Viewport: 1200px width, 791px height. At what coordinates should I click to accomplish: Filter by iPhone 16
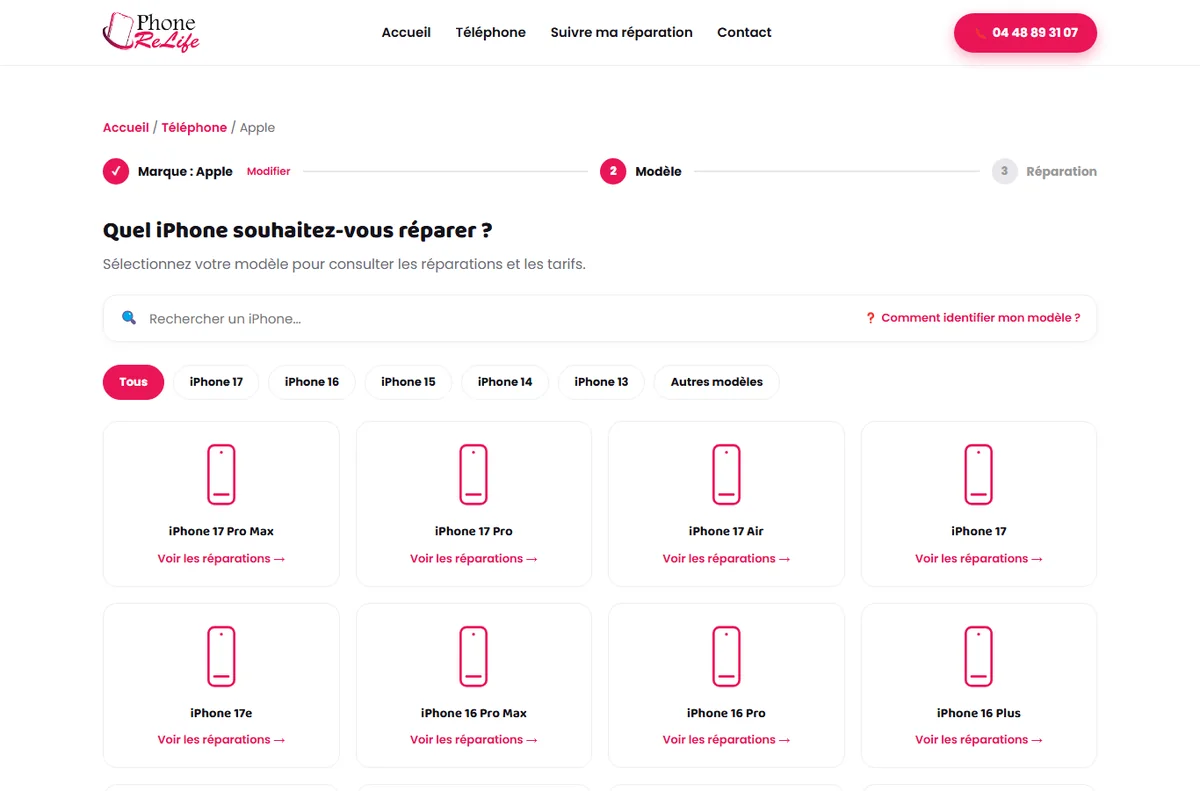tap(312, 382)
